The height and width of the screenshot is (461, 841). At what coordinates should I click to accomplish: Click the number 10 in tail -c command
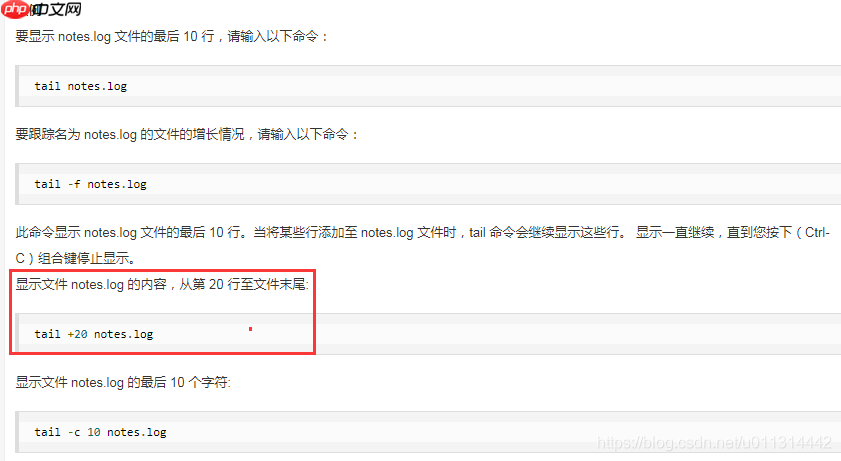(94, 432)
